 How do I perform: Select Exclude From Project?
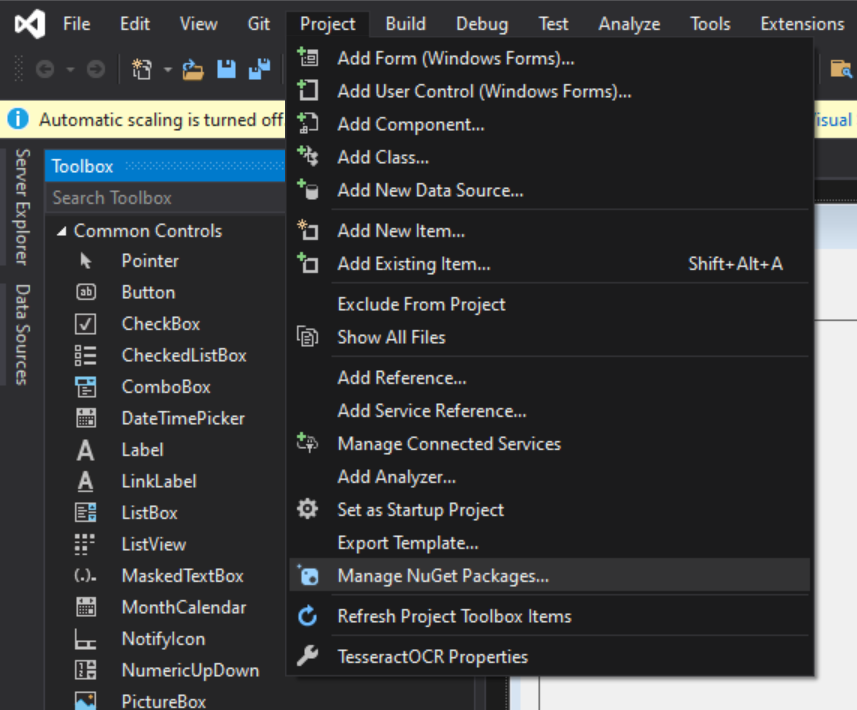coord(549,304)
